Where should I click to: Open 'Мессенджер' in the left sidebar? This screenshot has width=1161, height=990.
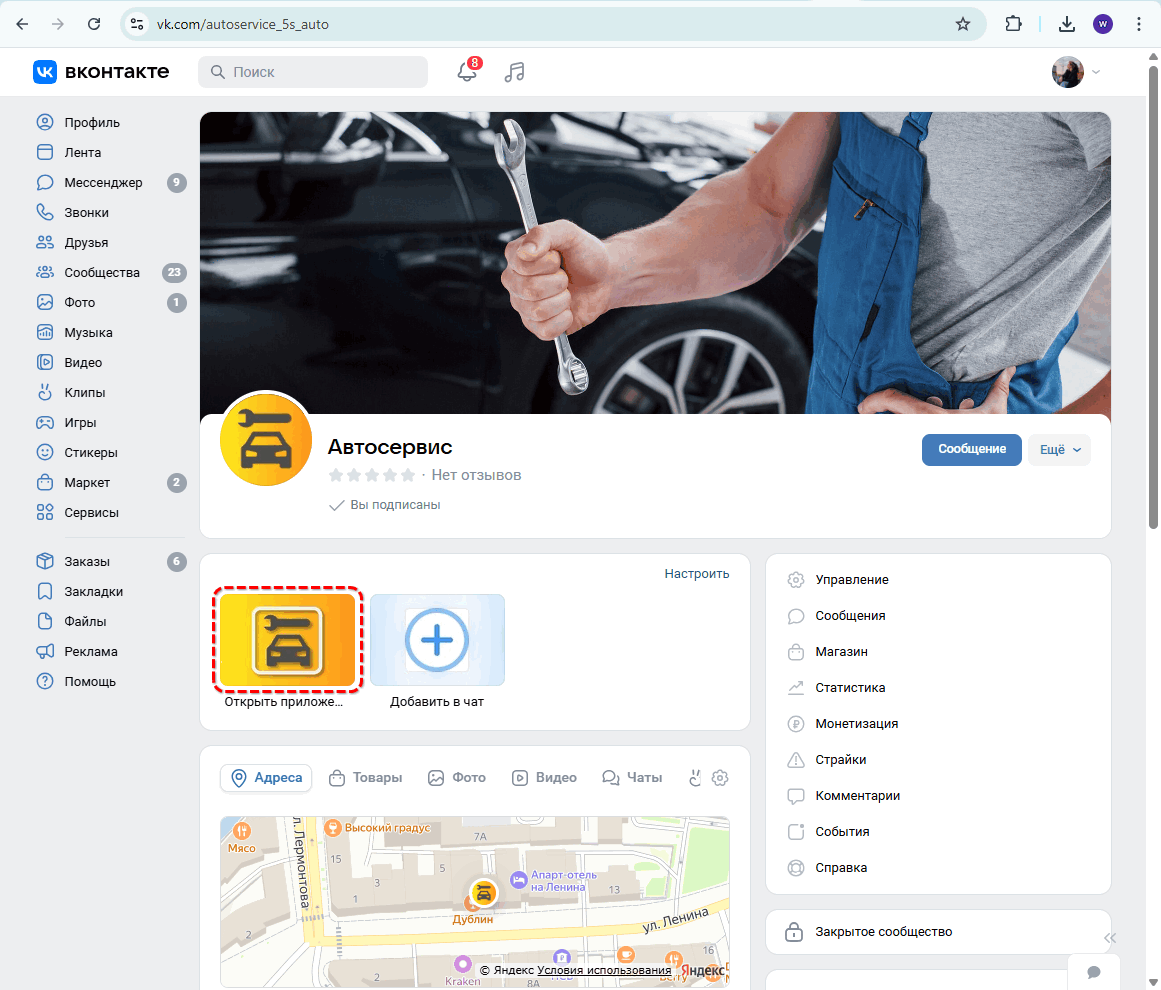(x=103, y=183)
